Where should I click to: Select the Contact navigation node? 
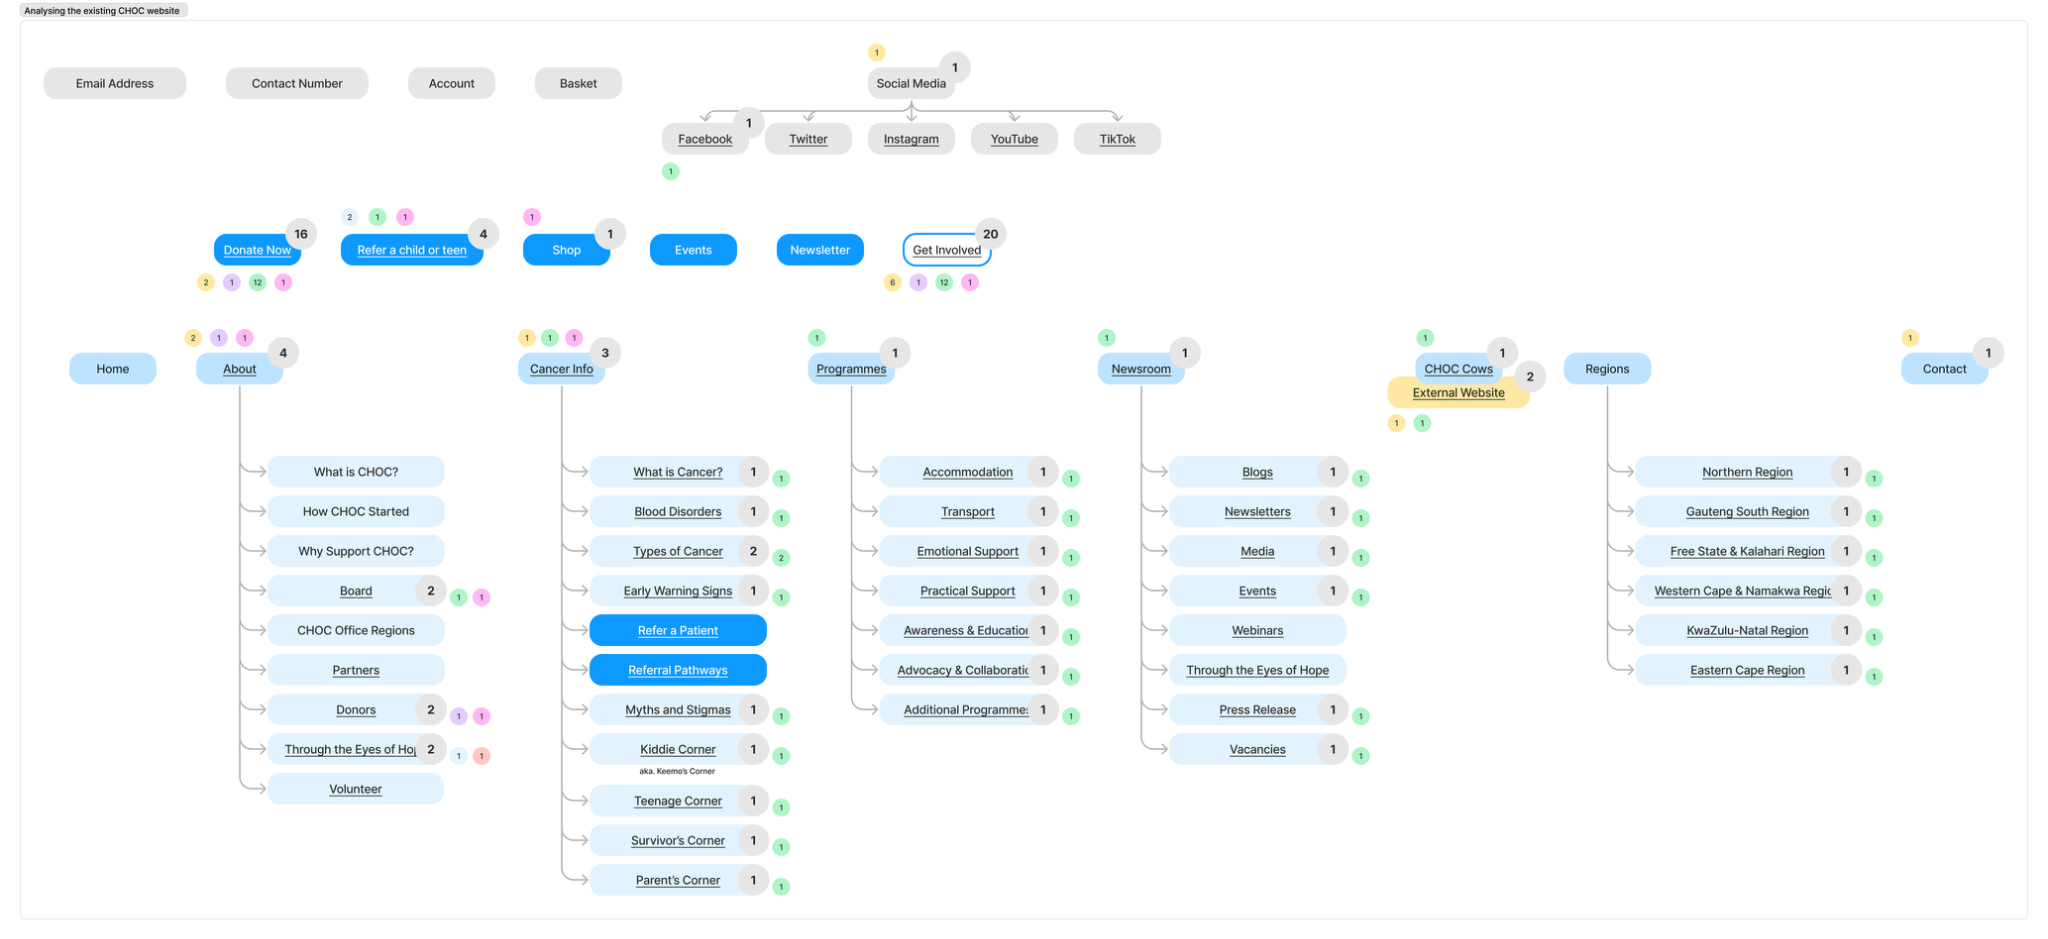point(1945,369)
